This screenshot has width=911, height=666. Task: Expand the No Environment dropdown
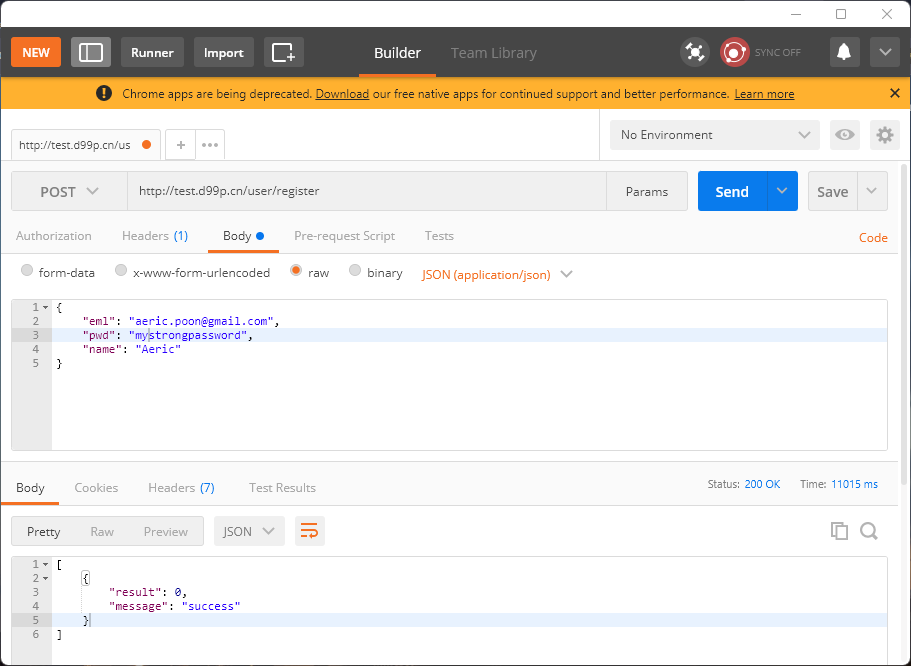pyautogui.click(x=715, y=135)
